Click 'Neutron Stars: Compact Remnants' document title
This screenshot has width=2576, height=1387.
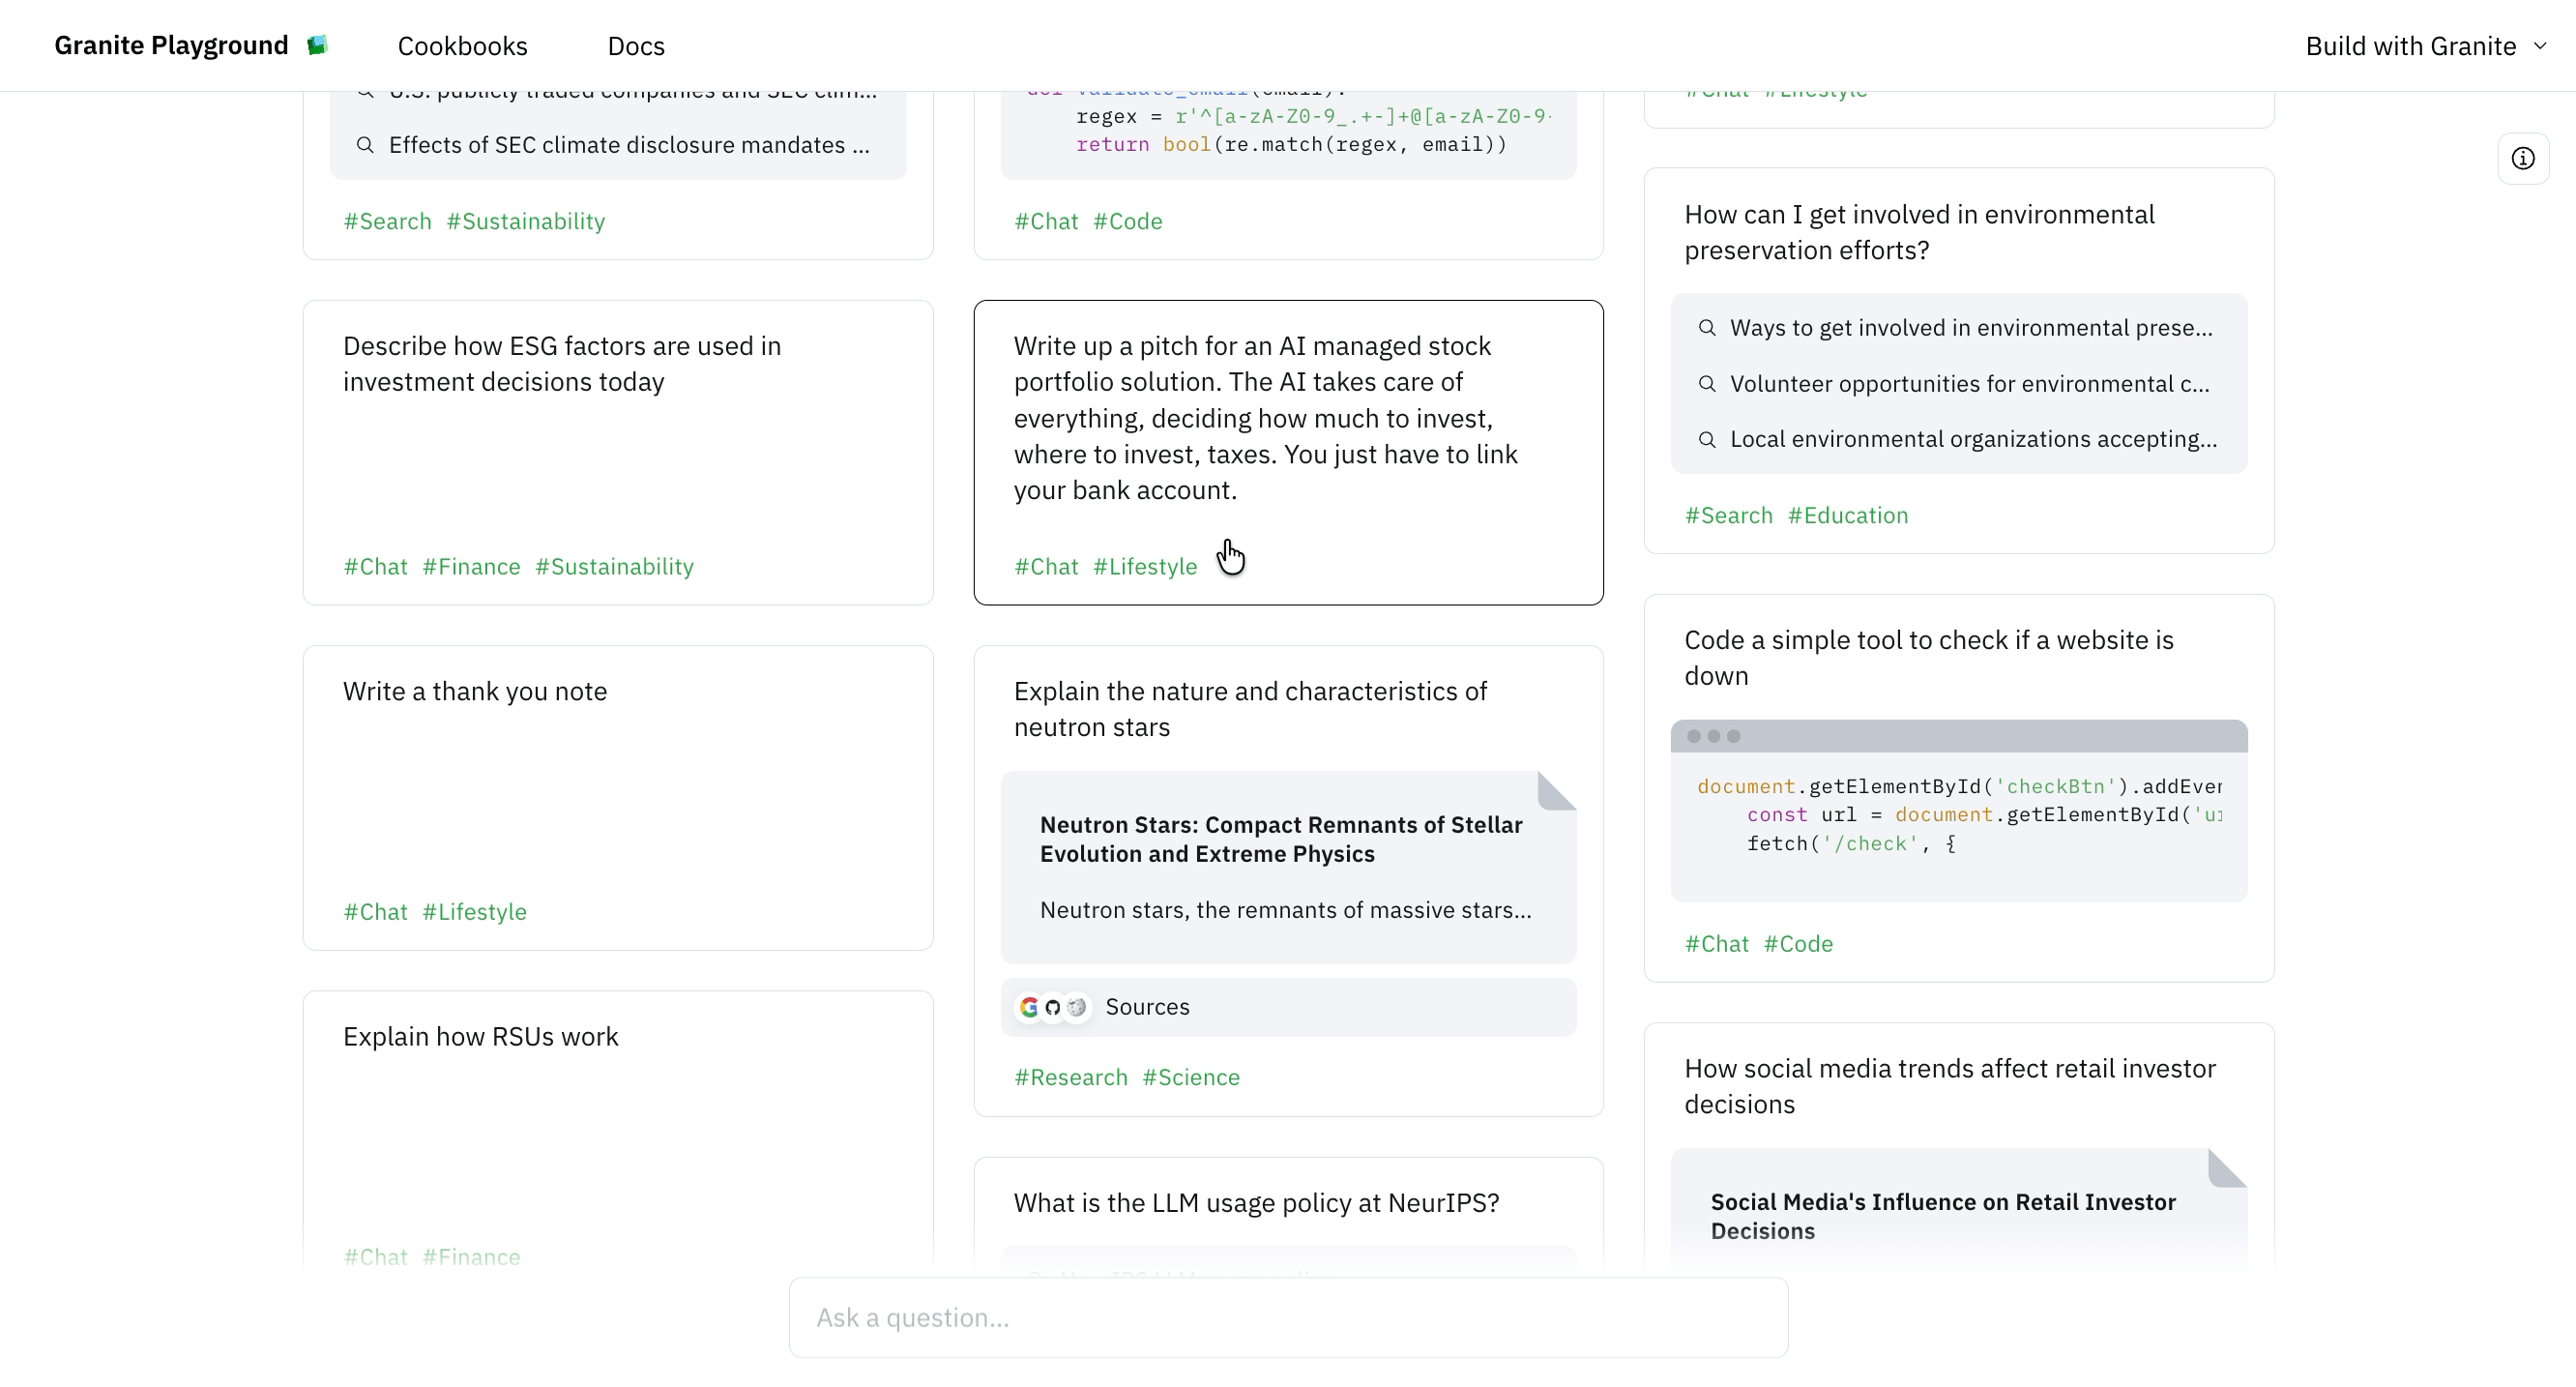(1281, 839)
